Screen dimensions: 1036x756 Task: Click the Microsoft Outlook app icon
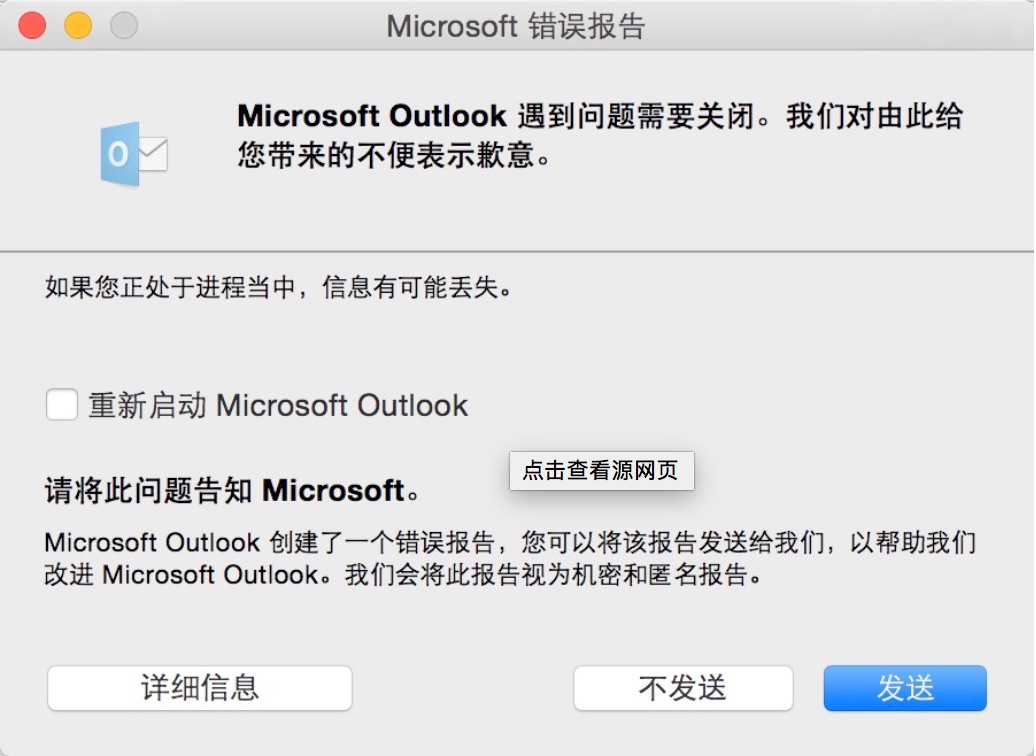[x=133, y=154]
